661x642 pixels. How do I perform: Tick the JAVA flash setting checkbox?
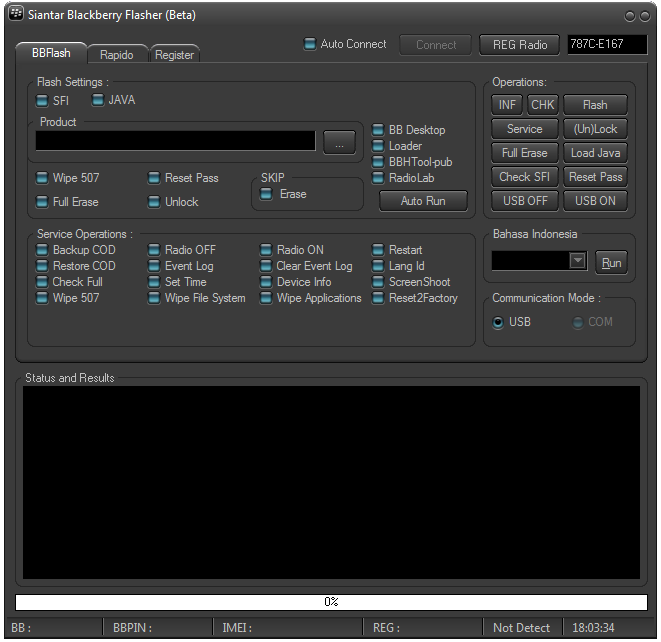98,100
